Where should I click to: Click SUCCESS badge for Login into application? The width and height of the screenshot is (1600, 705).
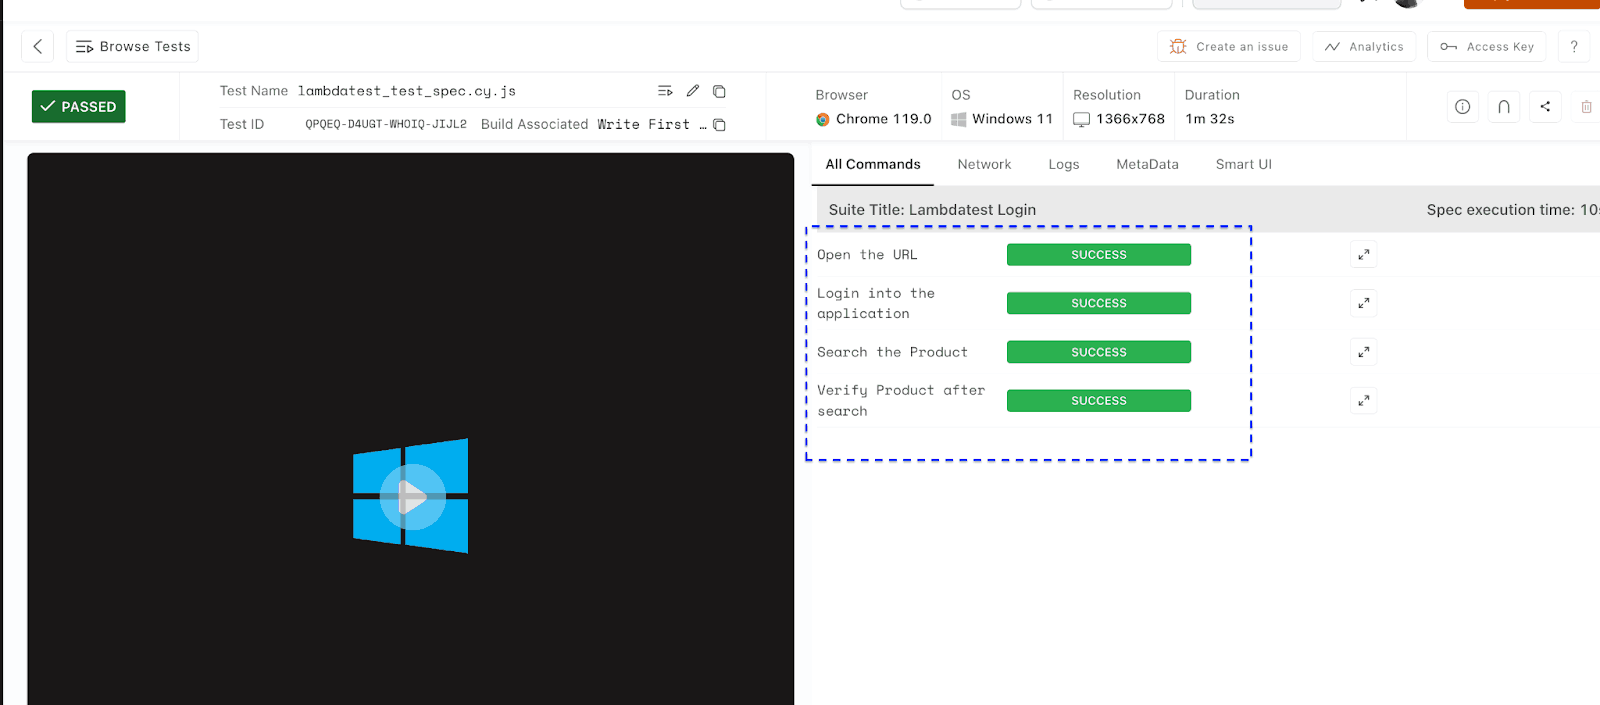[x=1099, y=303]
